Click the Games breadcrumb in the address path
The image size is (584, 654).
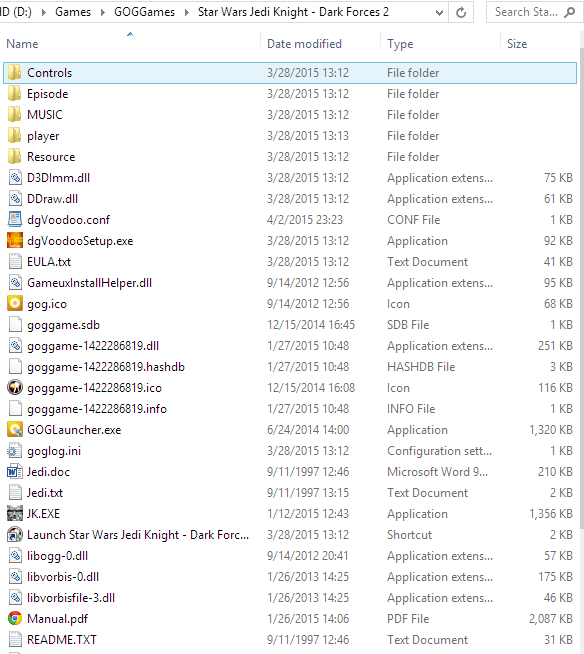(73, 12)
